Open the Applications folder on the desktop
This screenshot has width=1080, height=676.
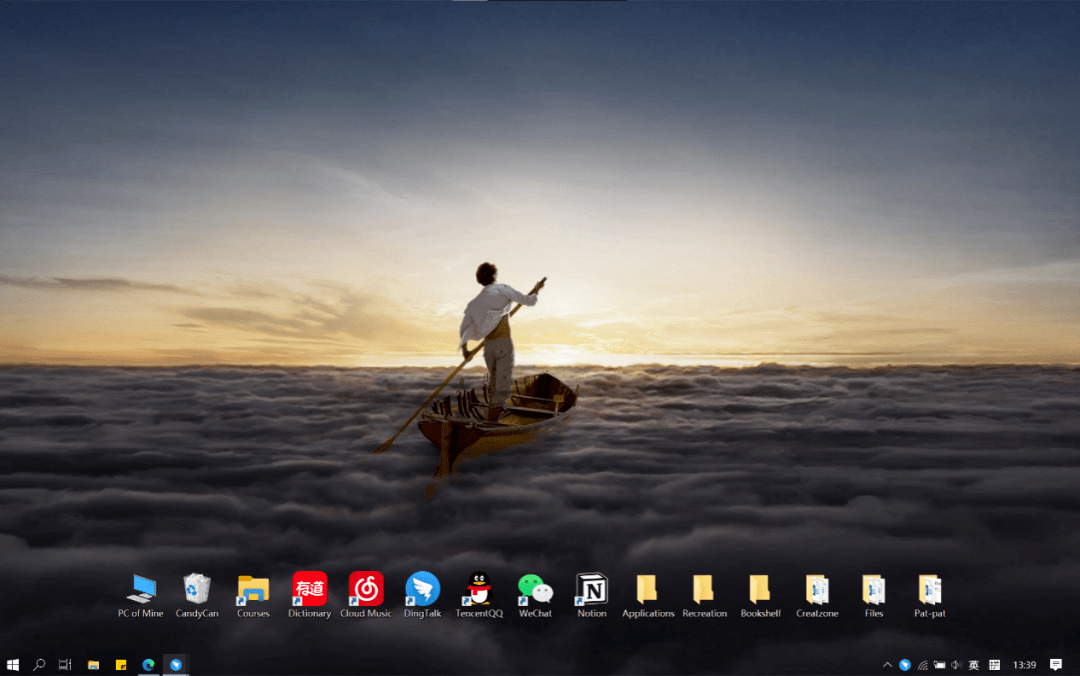[648, 589]
